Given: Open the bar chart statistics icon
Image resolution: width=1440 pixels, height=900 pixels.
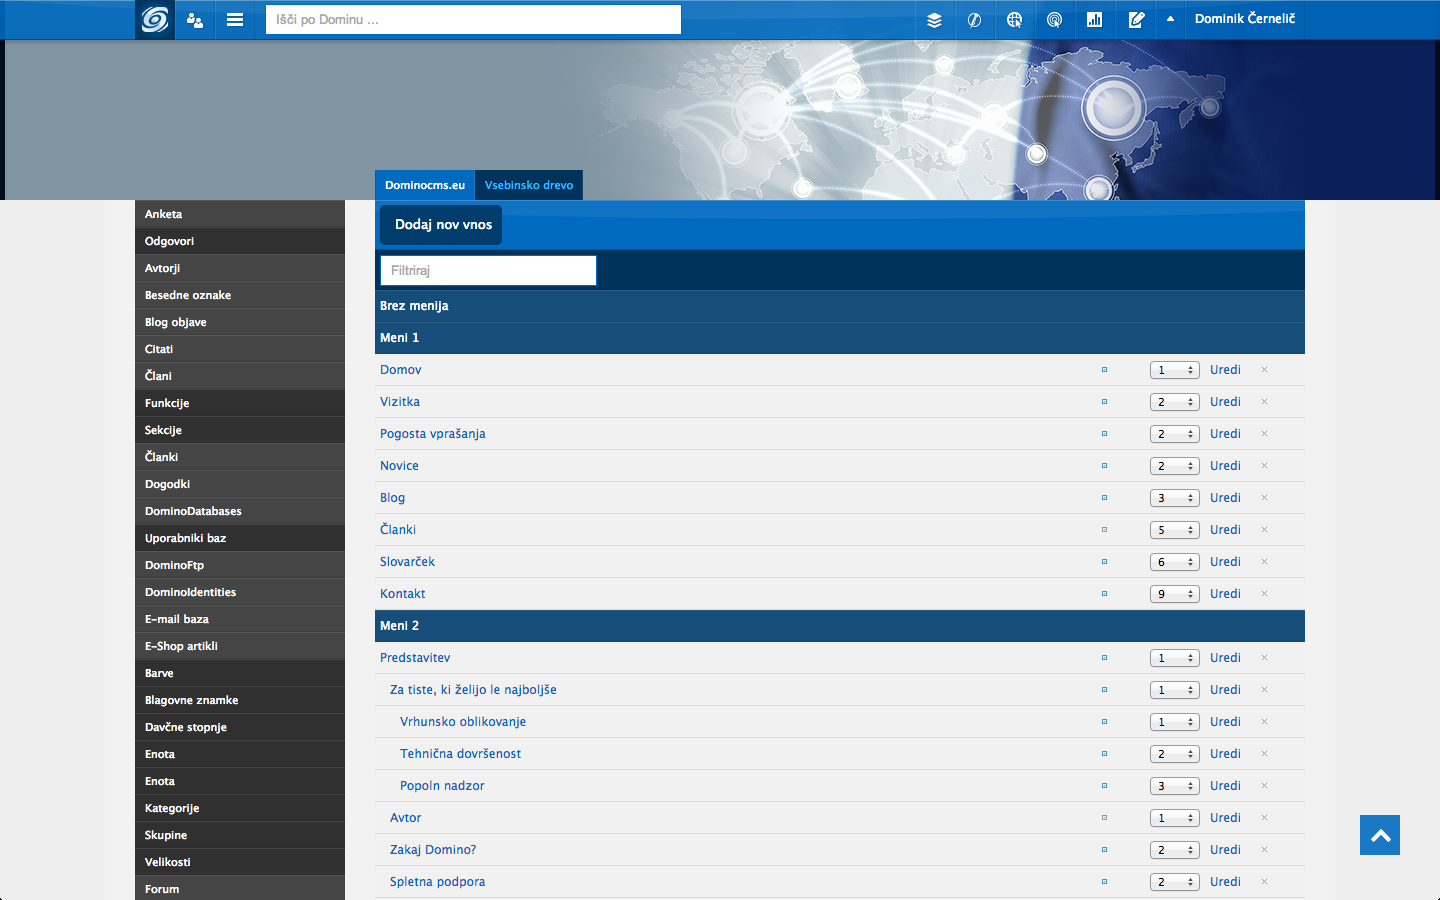Looking at the screenshot, I should [x=1094, y=20].
